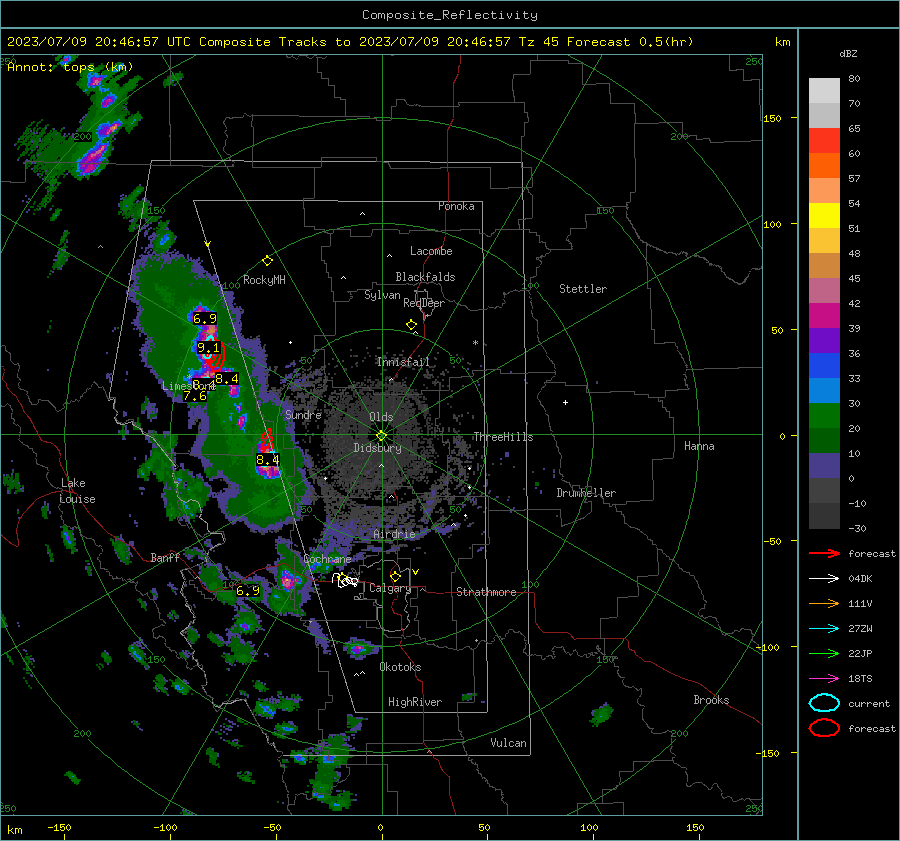
Task: Click the Lake Louise label
Action: [77, 491]
